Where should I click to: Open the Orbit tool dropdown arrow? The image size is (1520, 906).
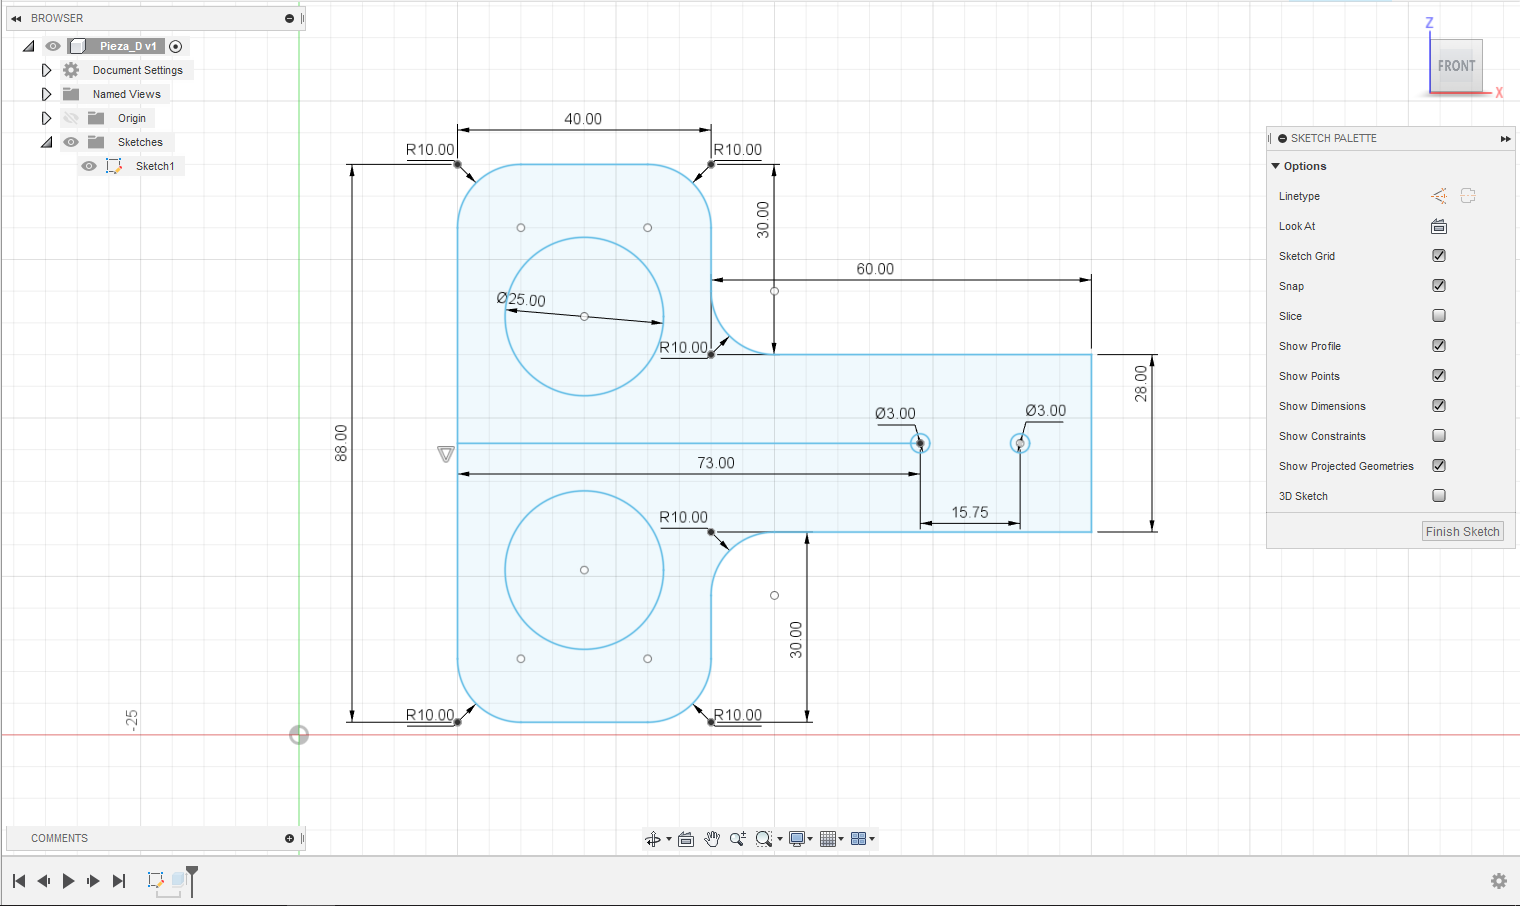pos(669,839)
